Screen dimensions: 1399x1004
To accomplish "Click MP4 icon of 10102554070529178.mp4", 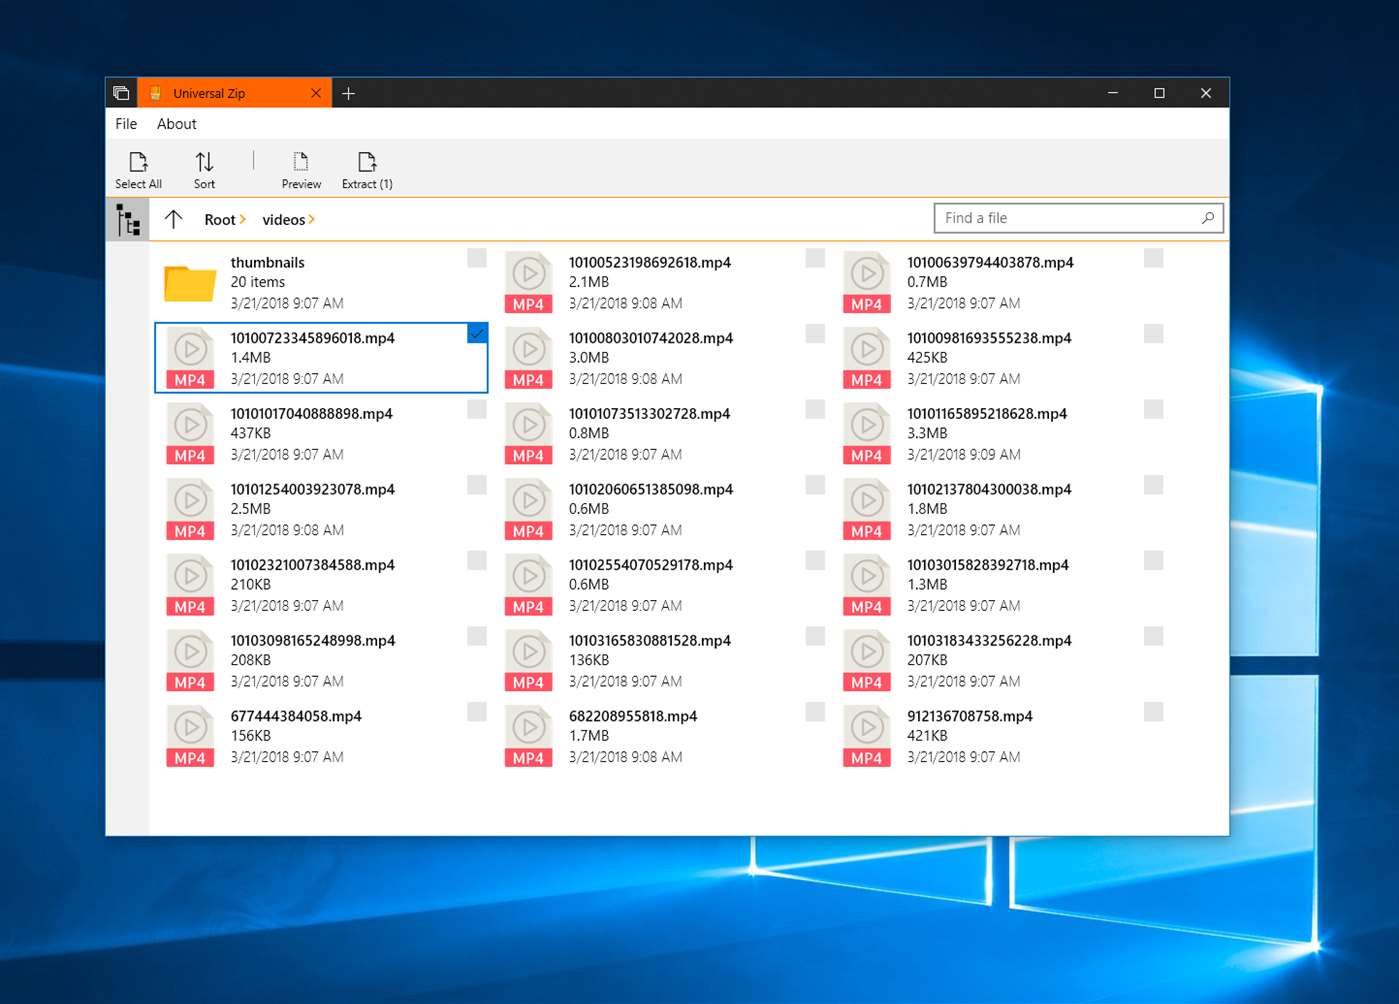I will (528, 586).
